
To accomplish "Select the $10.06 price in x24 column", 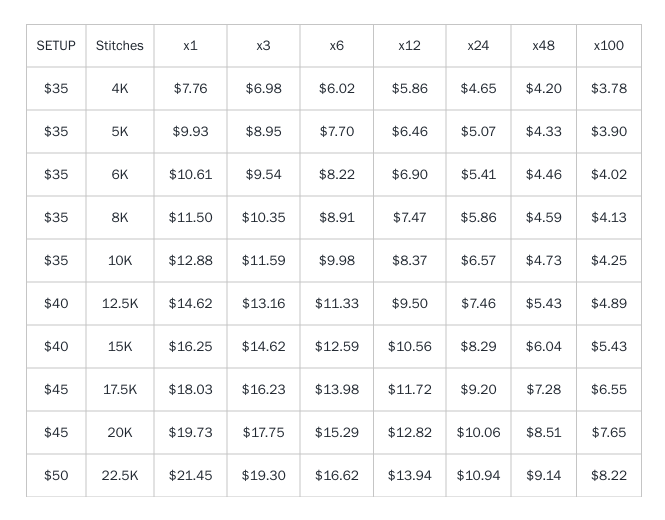I will [478, 432].
